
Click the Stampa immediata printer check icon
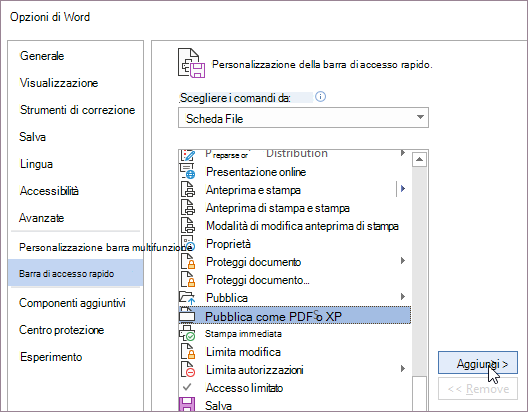[187, 333]
